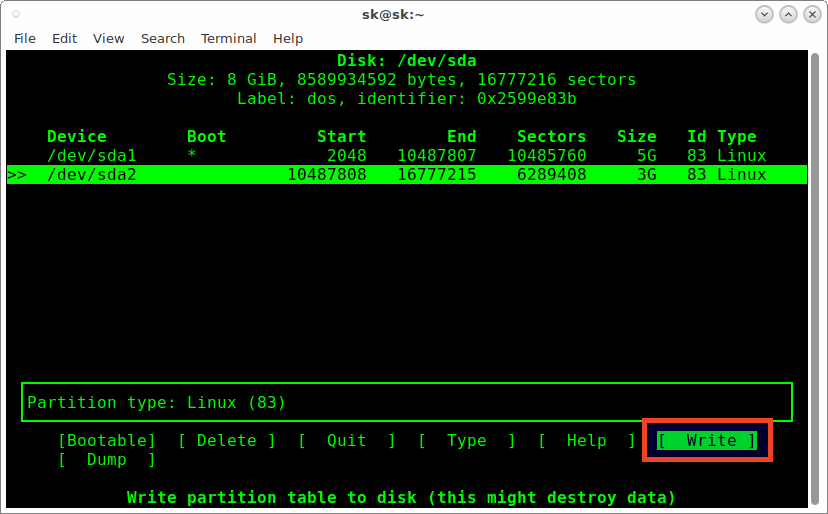Click the Disk: /dev/sda heading
828x514 pixels.
pyautogui.click(x=407, y=60)
